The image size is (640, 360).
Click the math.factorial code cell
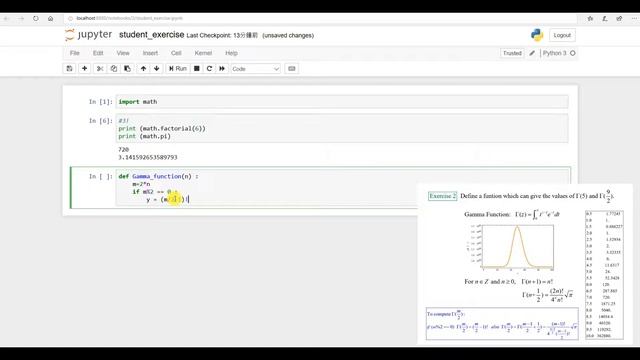(342, 129)
